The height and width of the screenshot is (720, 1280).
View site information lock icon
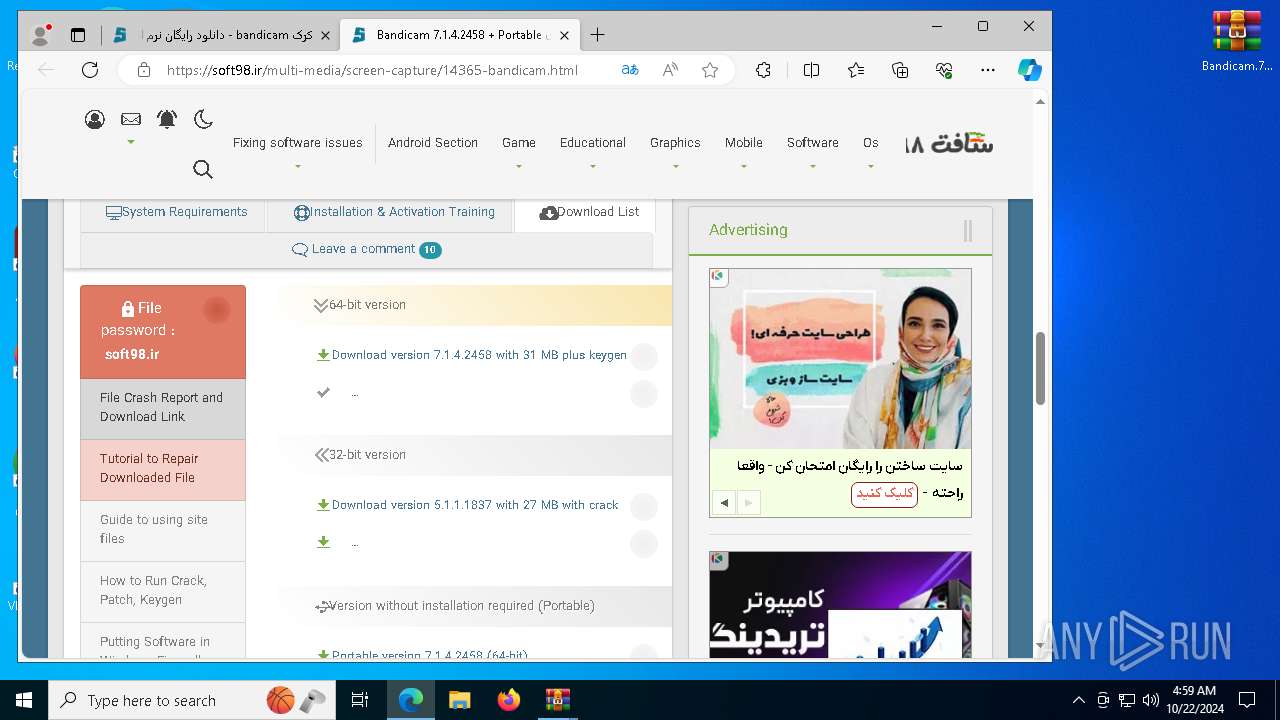(x=144, y=70)
